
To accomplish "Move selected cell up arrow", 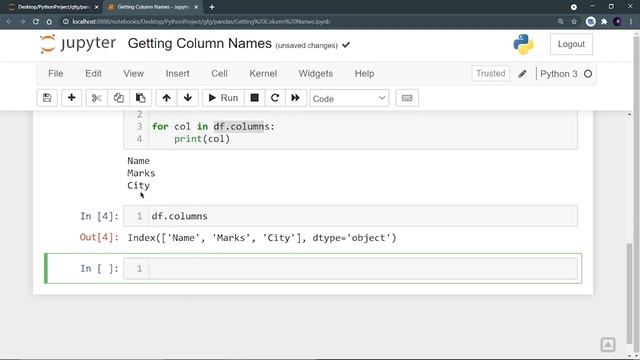I will (x=166, y=98).
